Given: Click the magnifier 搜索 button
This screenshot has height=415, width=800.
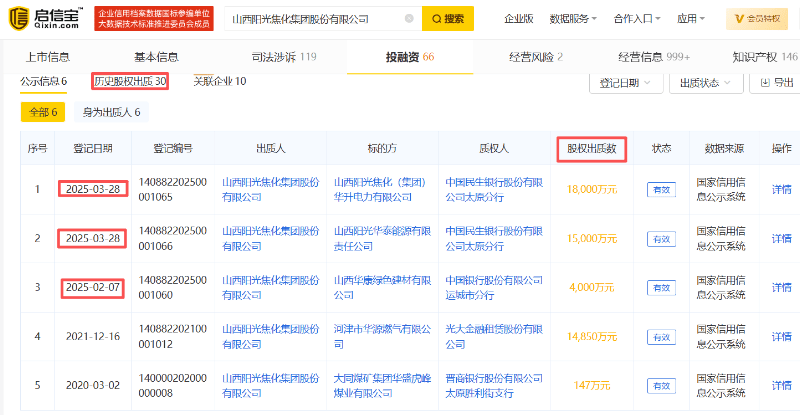Looking at the screenshot, I should point(447,18).
